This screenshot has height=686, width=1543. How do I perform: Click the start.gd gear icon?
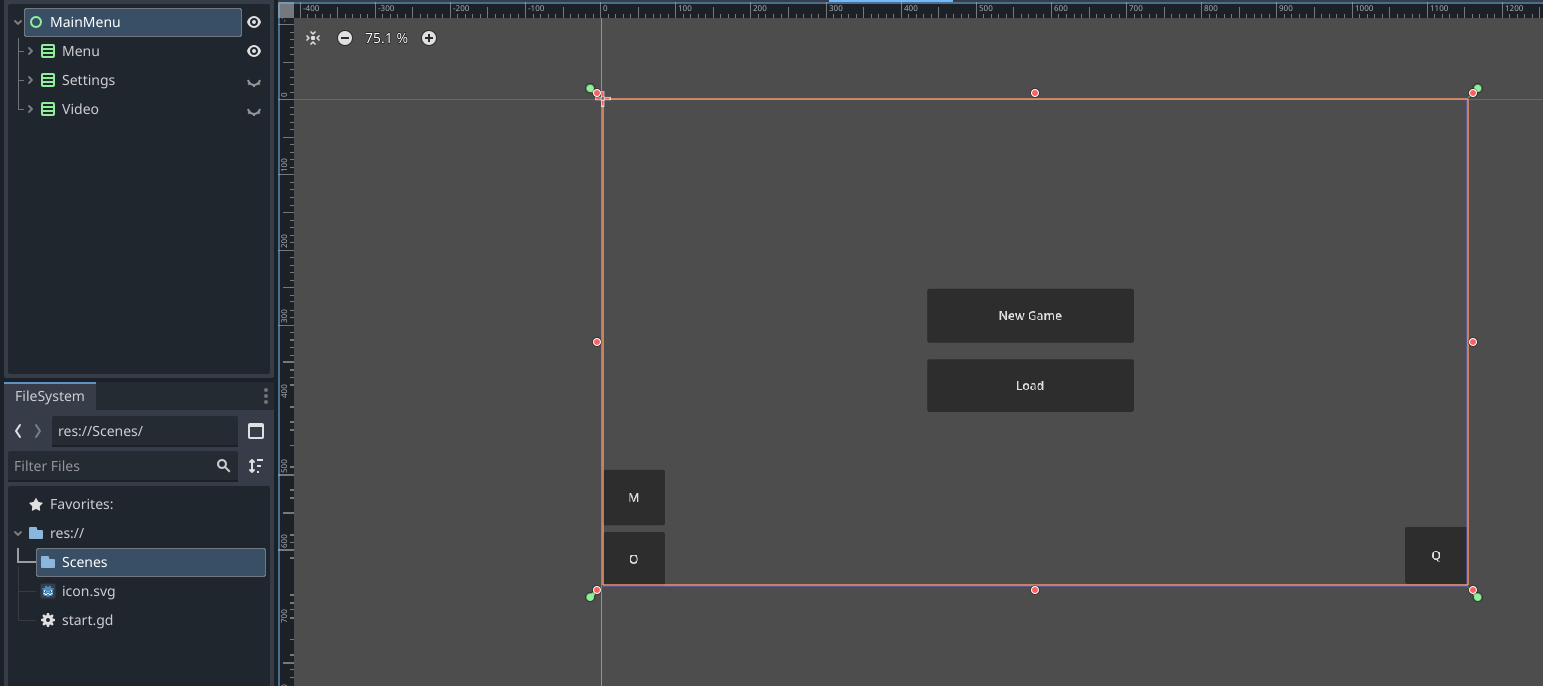(x=47, y=620)
